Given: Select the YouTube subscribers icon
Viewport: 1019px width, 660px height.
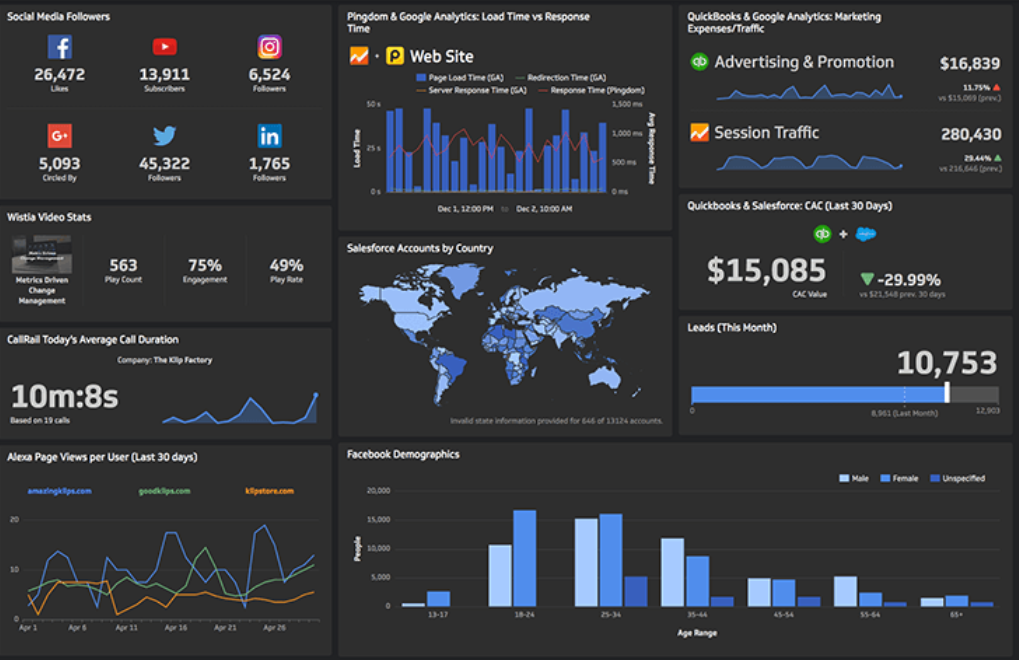Looking at the screenshot, I should (165, 46).
